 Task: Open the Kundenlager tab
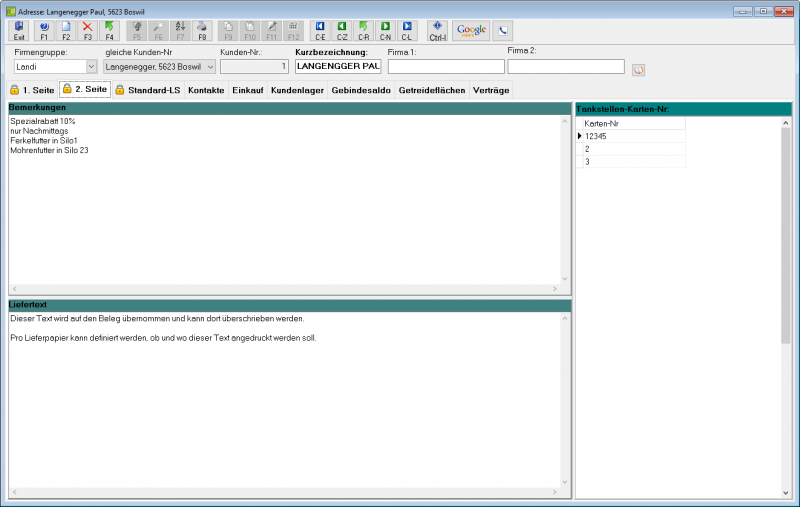(297, 90)
